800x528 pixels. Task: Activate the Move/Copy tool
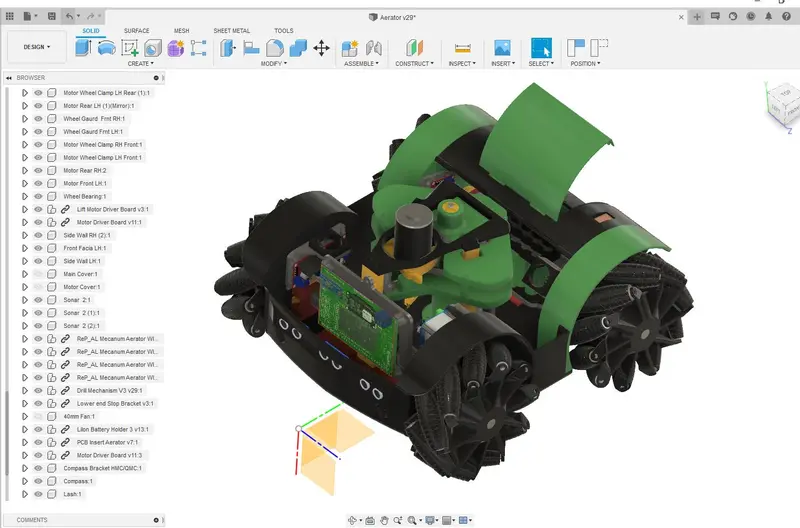click(321, 48)
